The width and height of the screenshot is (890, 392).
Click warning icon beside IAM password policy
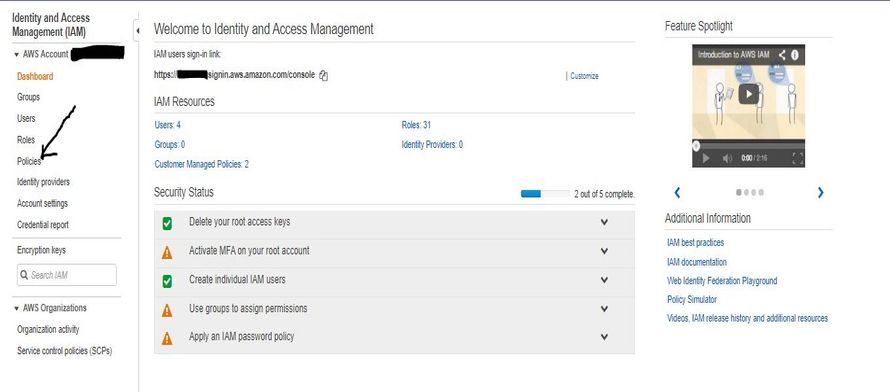[x=167, y=338]
